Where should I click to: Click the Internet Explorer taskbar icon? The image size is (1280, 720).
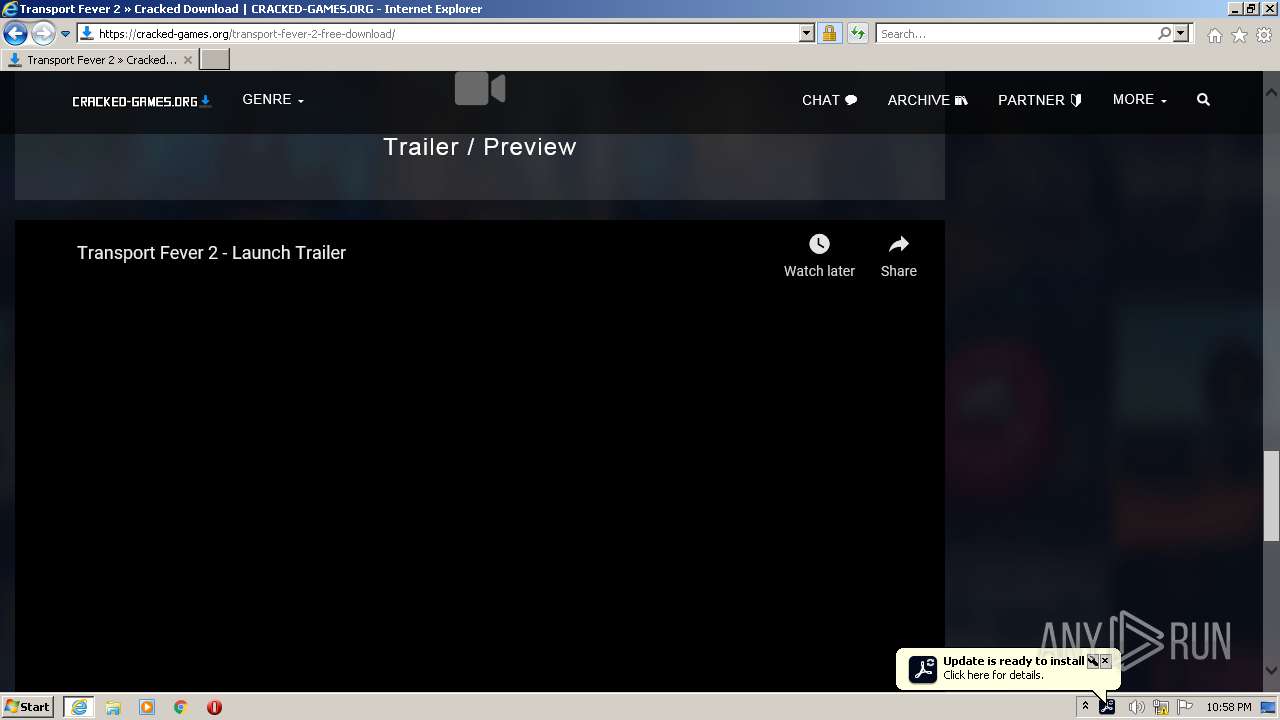coord(79,707)
